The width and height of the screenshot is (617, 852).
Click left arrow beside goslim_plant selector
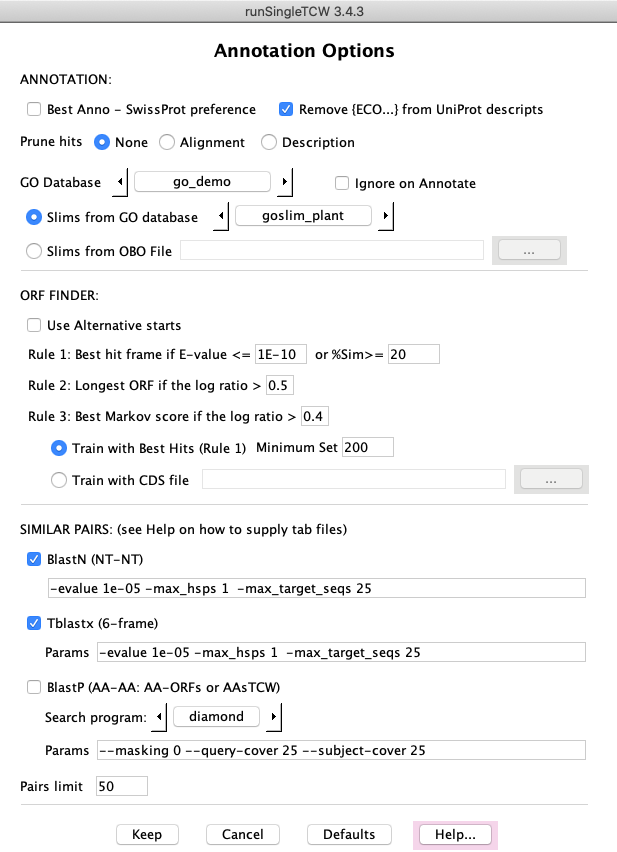(x=222, y=217)
